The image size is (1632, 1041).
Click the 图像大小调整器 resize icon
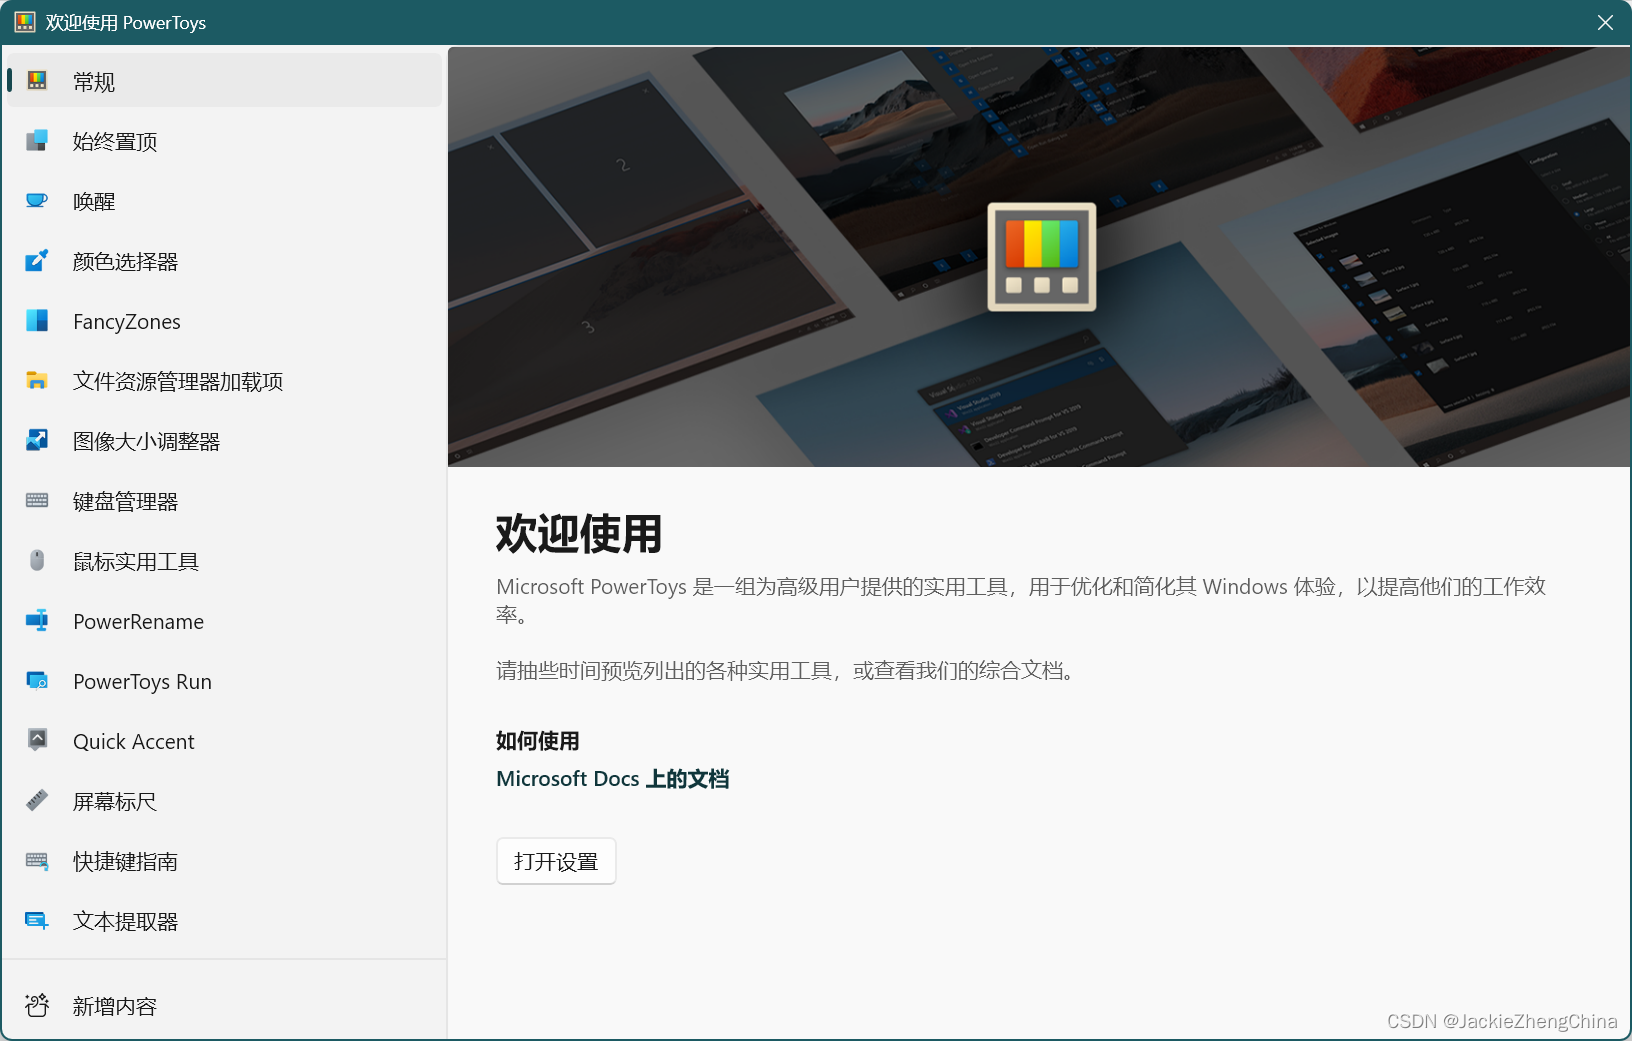37,441
